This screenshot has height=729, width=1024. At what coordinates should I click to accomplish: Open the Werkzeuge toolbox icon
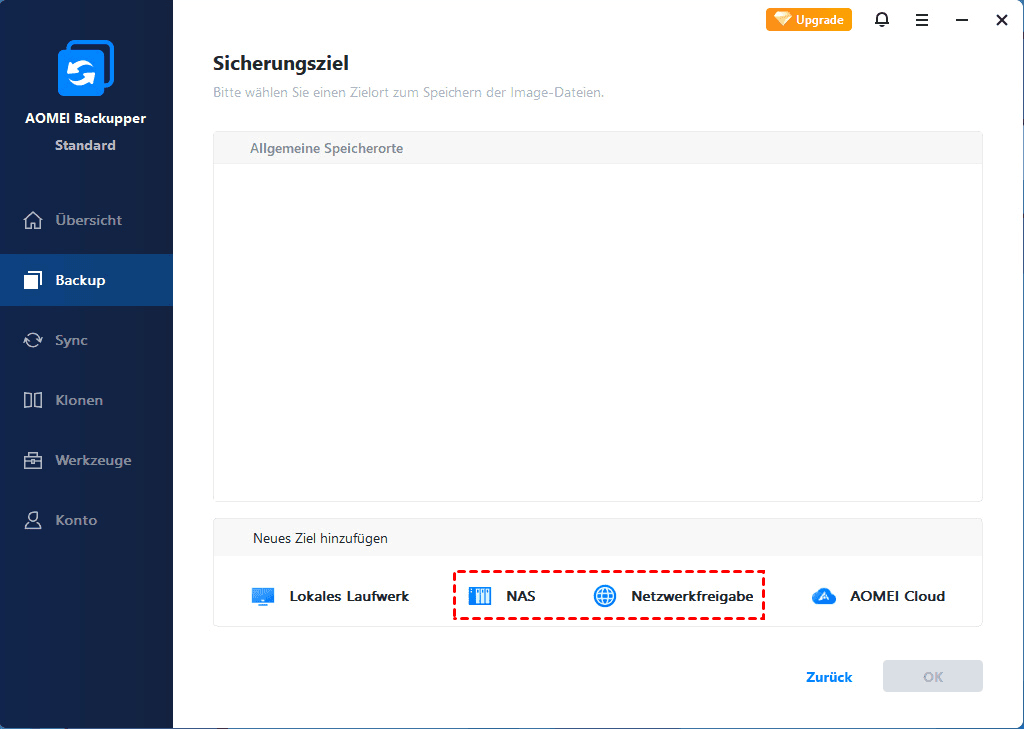click(33, 460)
